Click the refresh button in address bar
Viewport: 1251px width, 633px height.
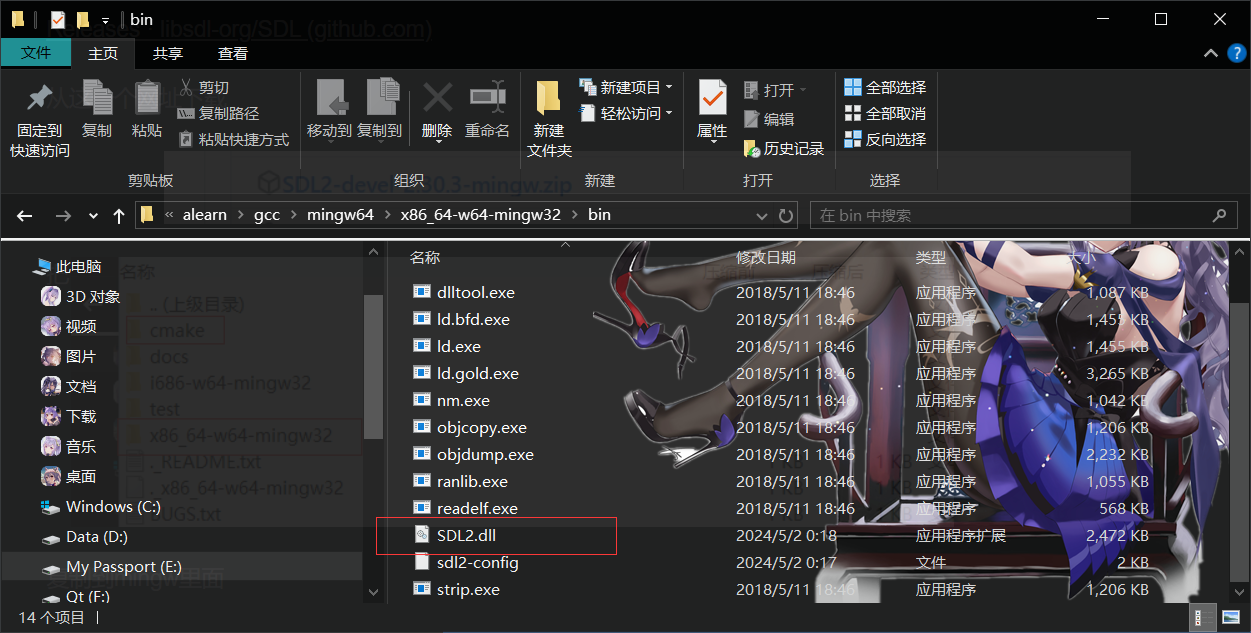pyautogui.click(x=786, y=215)
